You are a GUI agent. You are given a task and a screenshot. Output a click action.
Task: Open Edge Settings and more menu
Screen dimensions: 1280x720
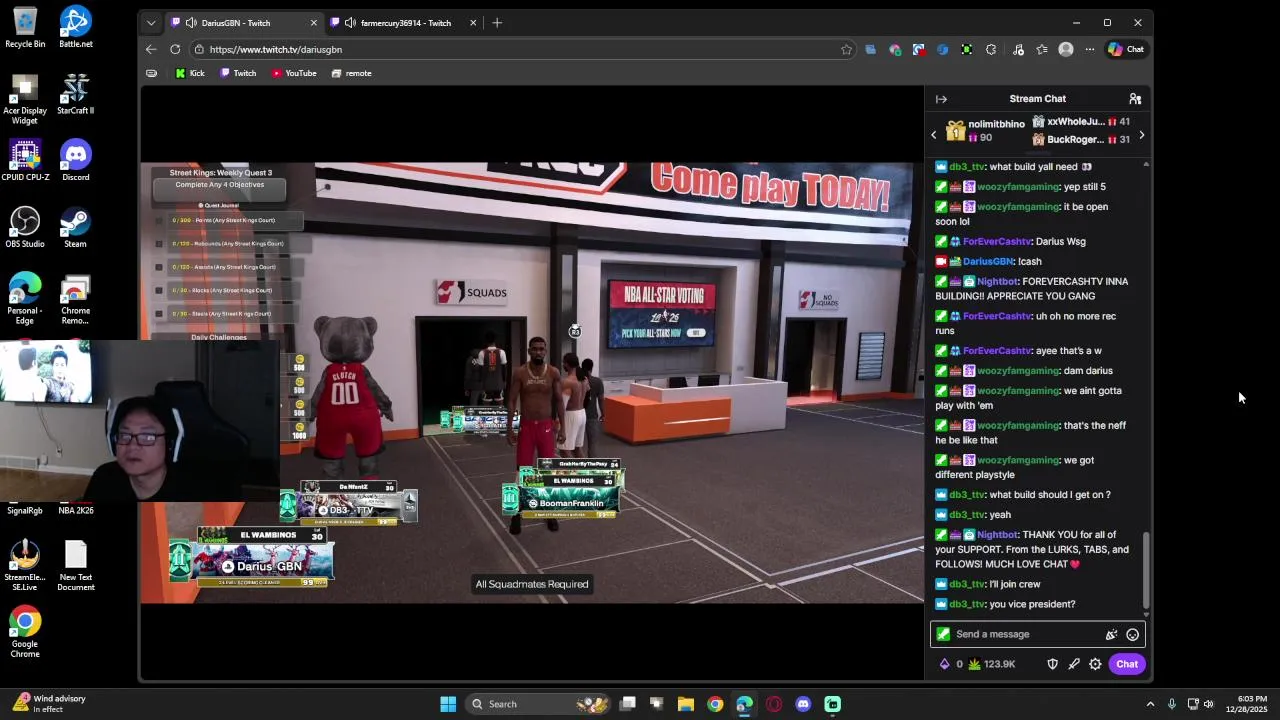point(1089,49)
